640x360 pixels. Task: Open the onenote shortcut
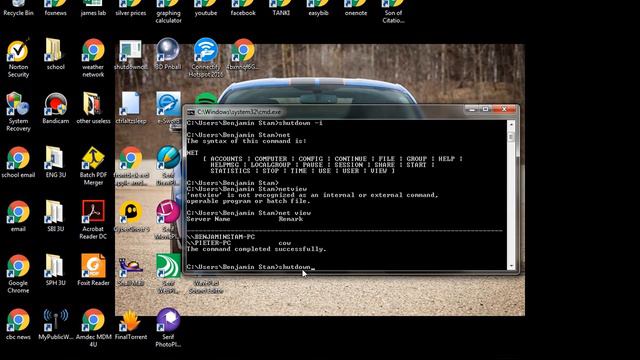point(356,8)
